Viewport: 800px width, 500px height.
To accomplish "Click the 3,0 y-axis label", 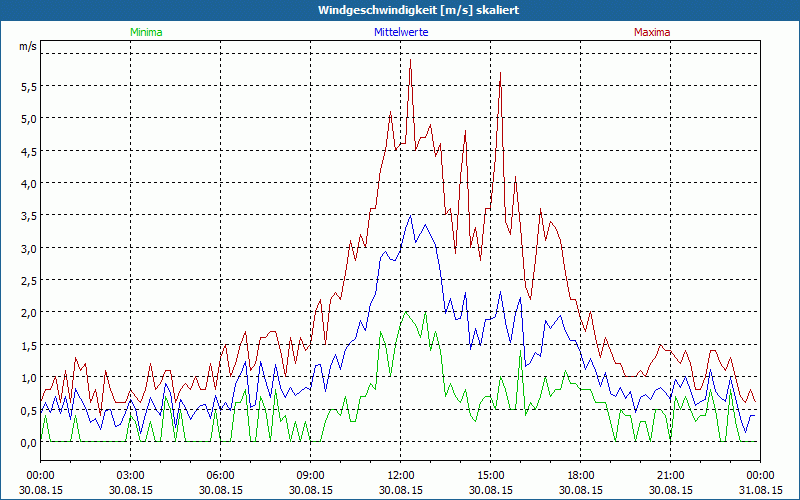I will [28, 249].
